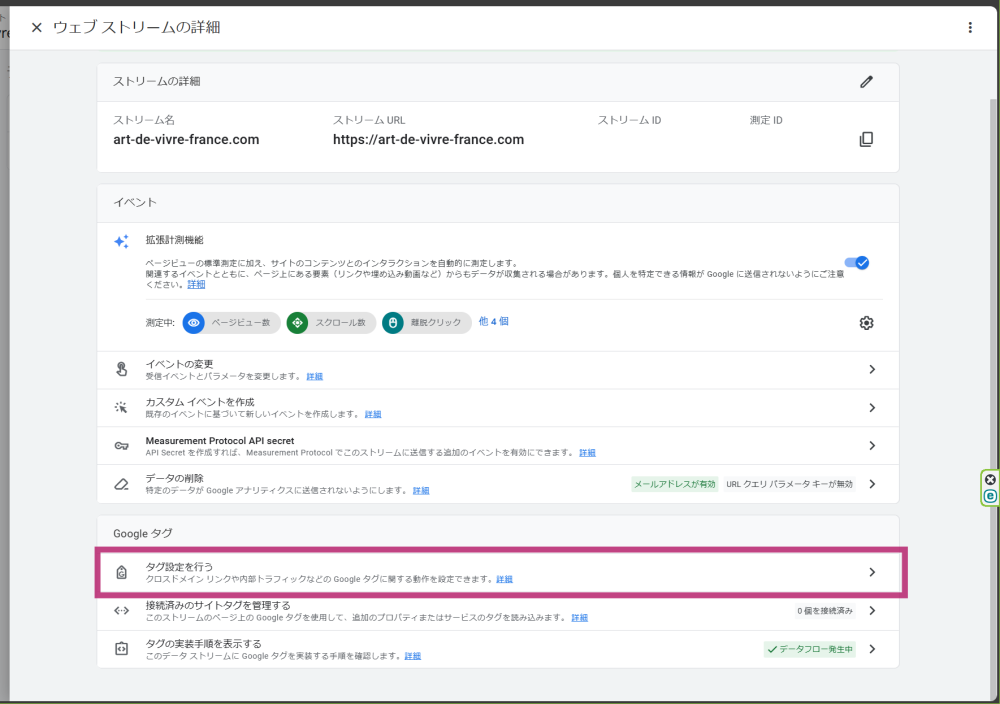Click the 測定 ID label
Viewport: 1000px width, 704px height.
[x=766, y=120]
